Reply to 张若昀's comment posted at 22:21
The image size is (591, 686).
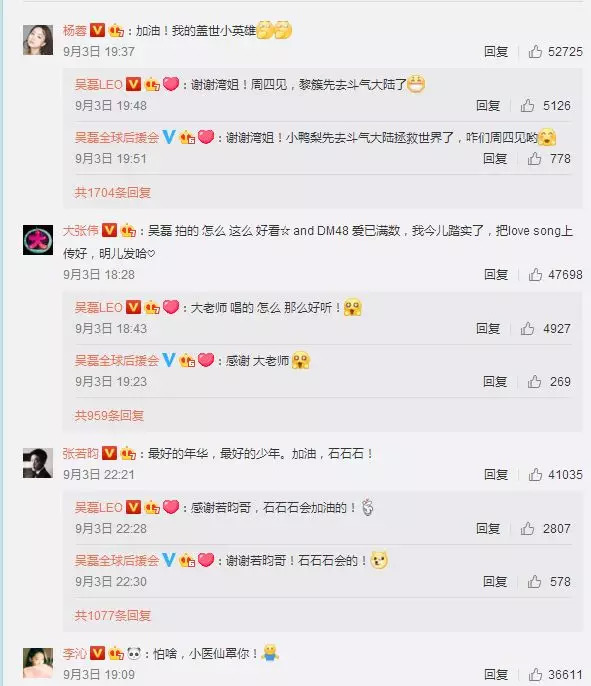point(496,475)
